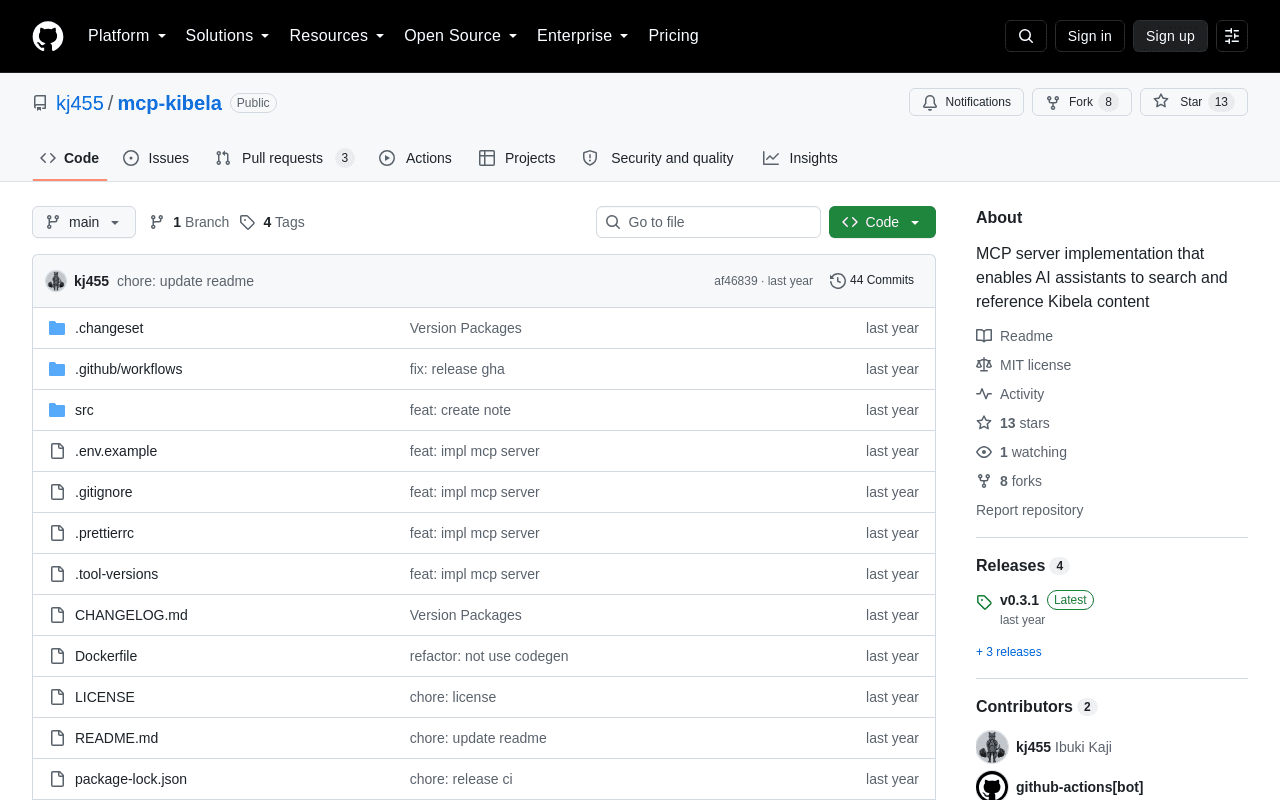Open the search magnifier button
1280x800 pixels.
[x=1026, y=36]
